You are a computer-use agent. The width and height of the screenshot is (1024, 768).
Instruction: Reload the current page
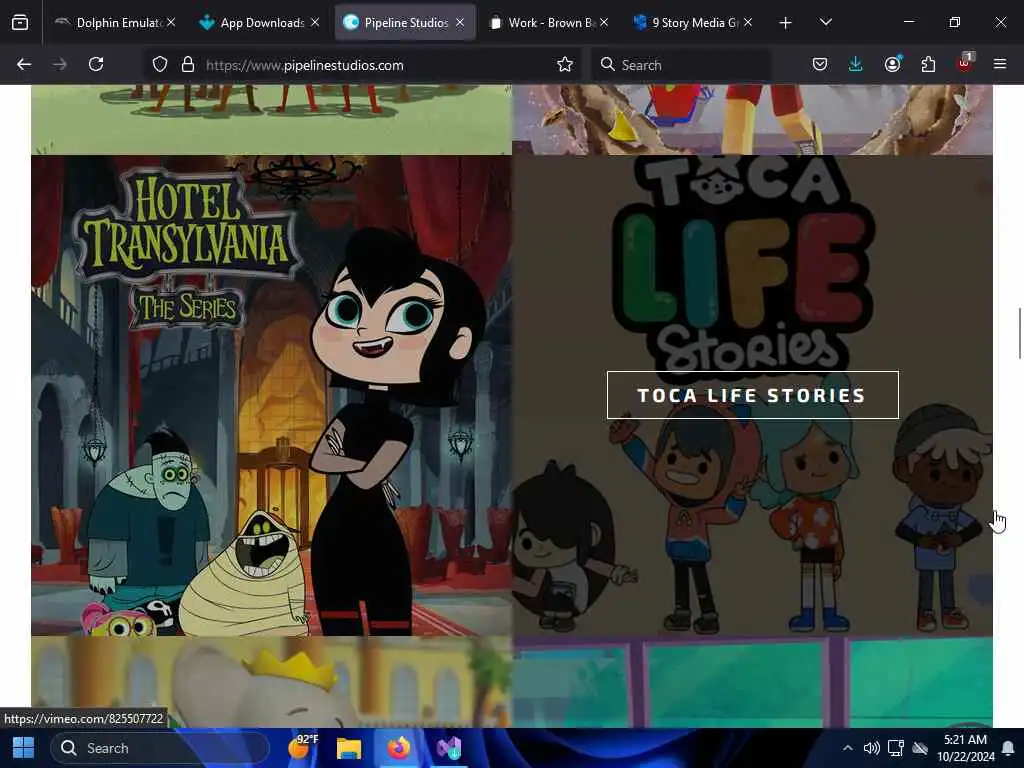(x=96, y=65)
